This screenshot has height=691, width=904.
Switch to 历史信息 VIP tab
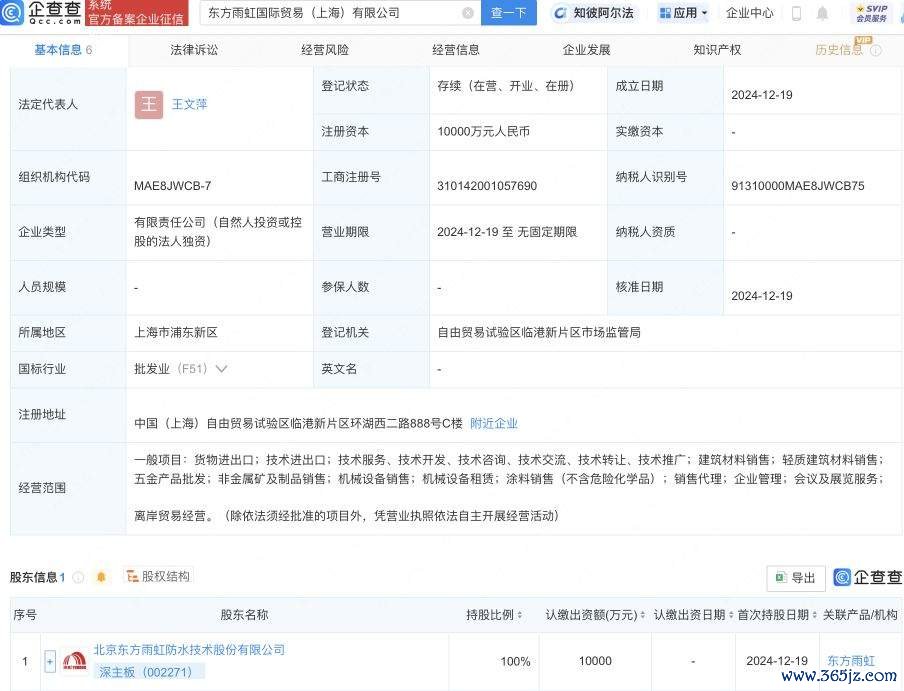click(x=839, y=50)
